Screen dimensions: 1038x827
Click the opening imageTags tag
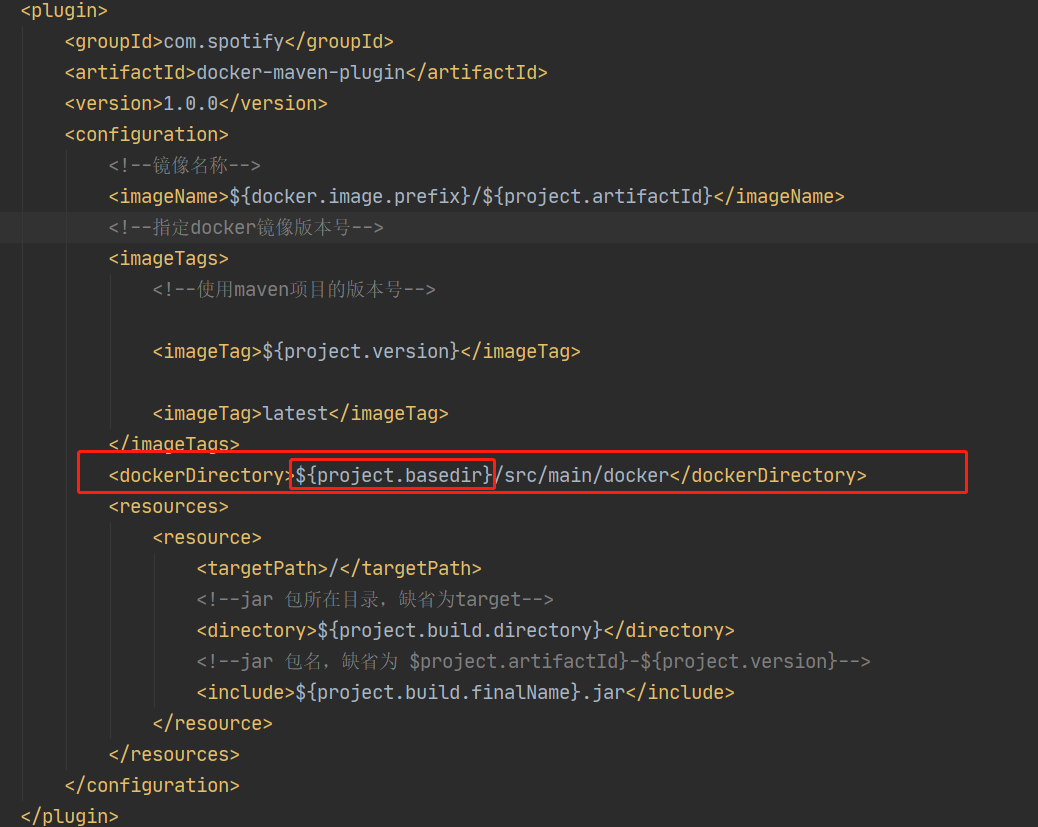tap(168, 258)
